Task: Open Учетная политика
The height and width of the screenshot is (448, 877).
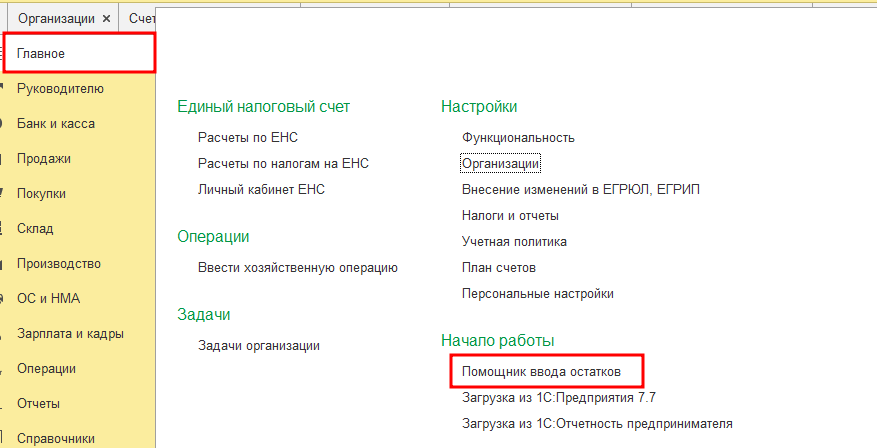Action: (514, 242)
